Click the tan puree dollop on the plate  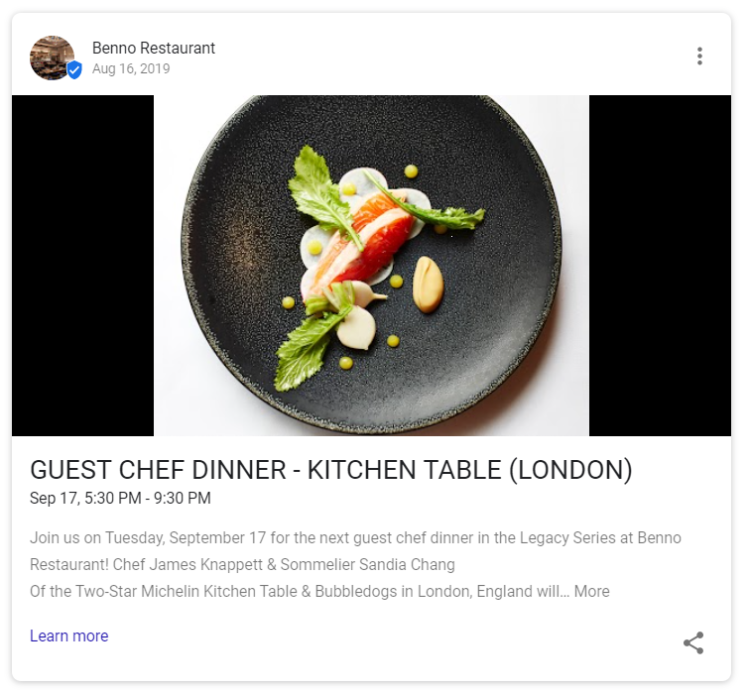pyautogui.click(x=428, y=285)
